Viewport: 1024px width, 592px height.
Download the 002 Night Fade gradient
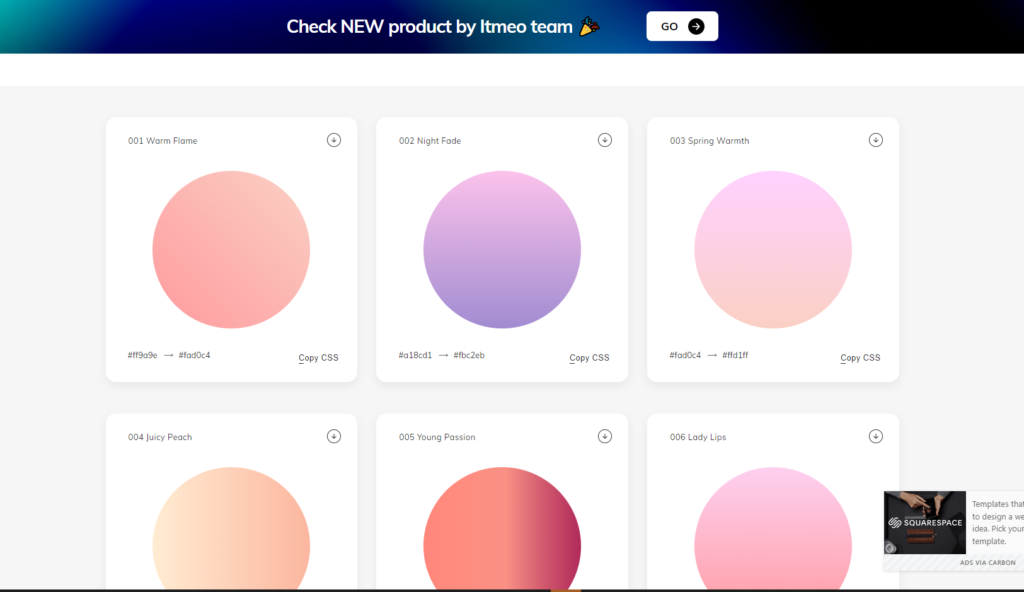pos(605,140)
